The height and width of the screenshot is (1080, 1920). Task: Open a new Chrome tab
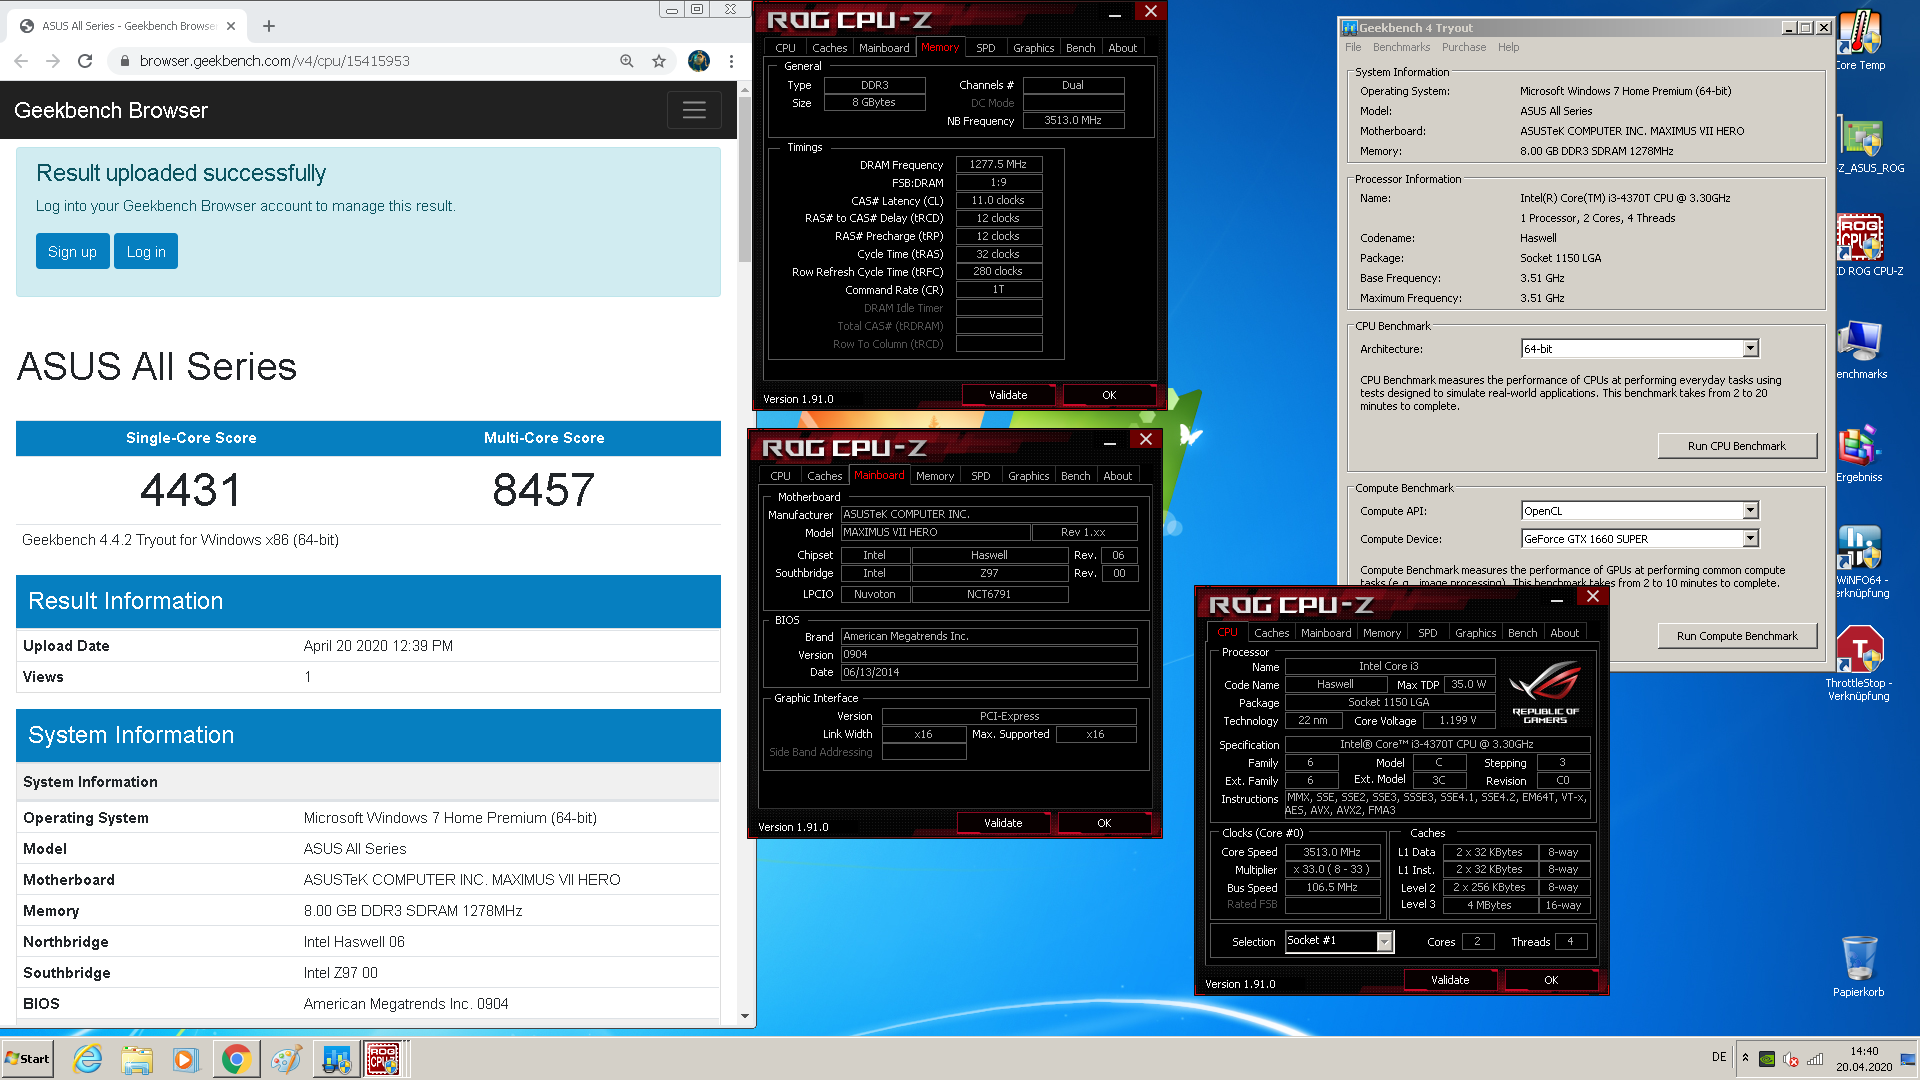point(269,26)
